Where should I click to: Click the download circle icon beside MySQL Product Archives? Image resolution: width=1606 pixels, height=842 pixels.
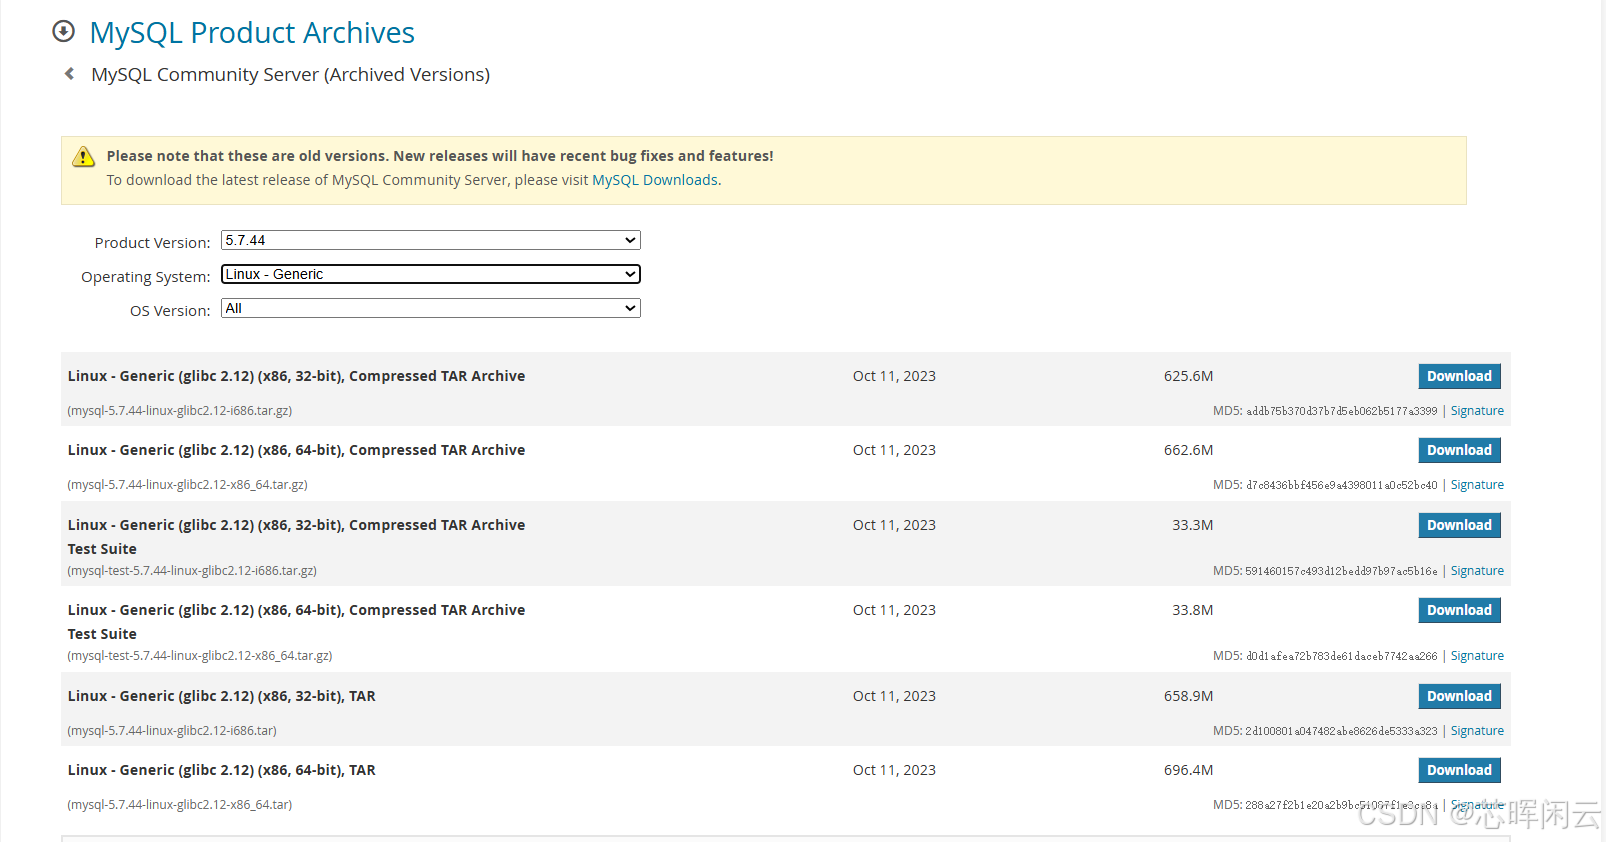pyautogui.click(x=63, y=31)
